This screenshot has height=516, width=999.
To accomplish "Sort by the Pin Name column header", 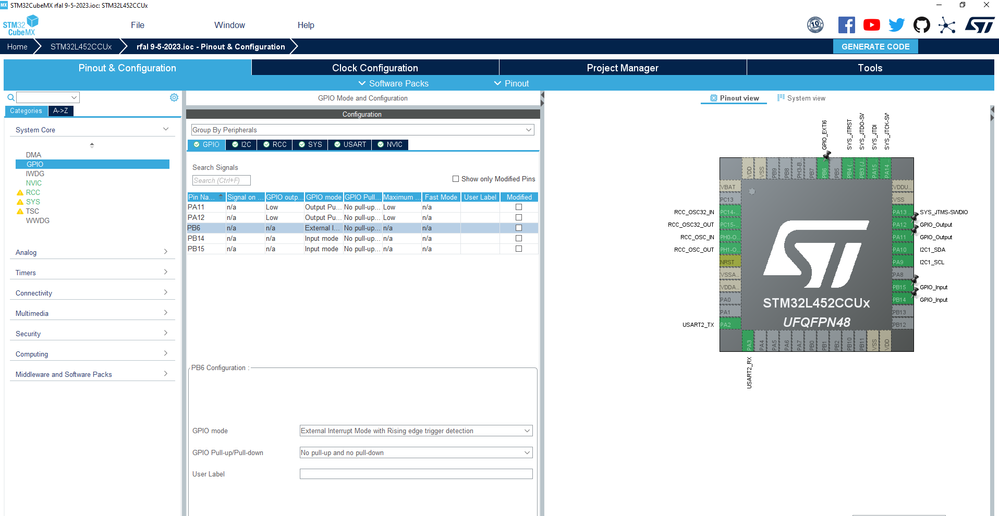I will 206,197.
